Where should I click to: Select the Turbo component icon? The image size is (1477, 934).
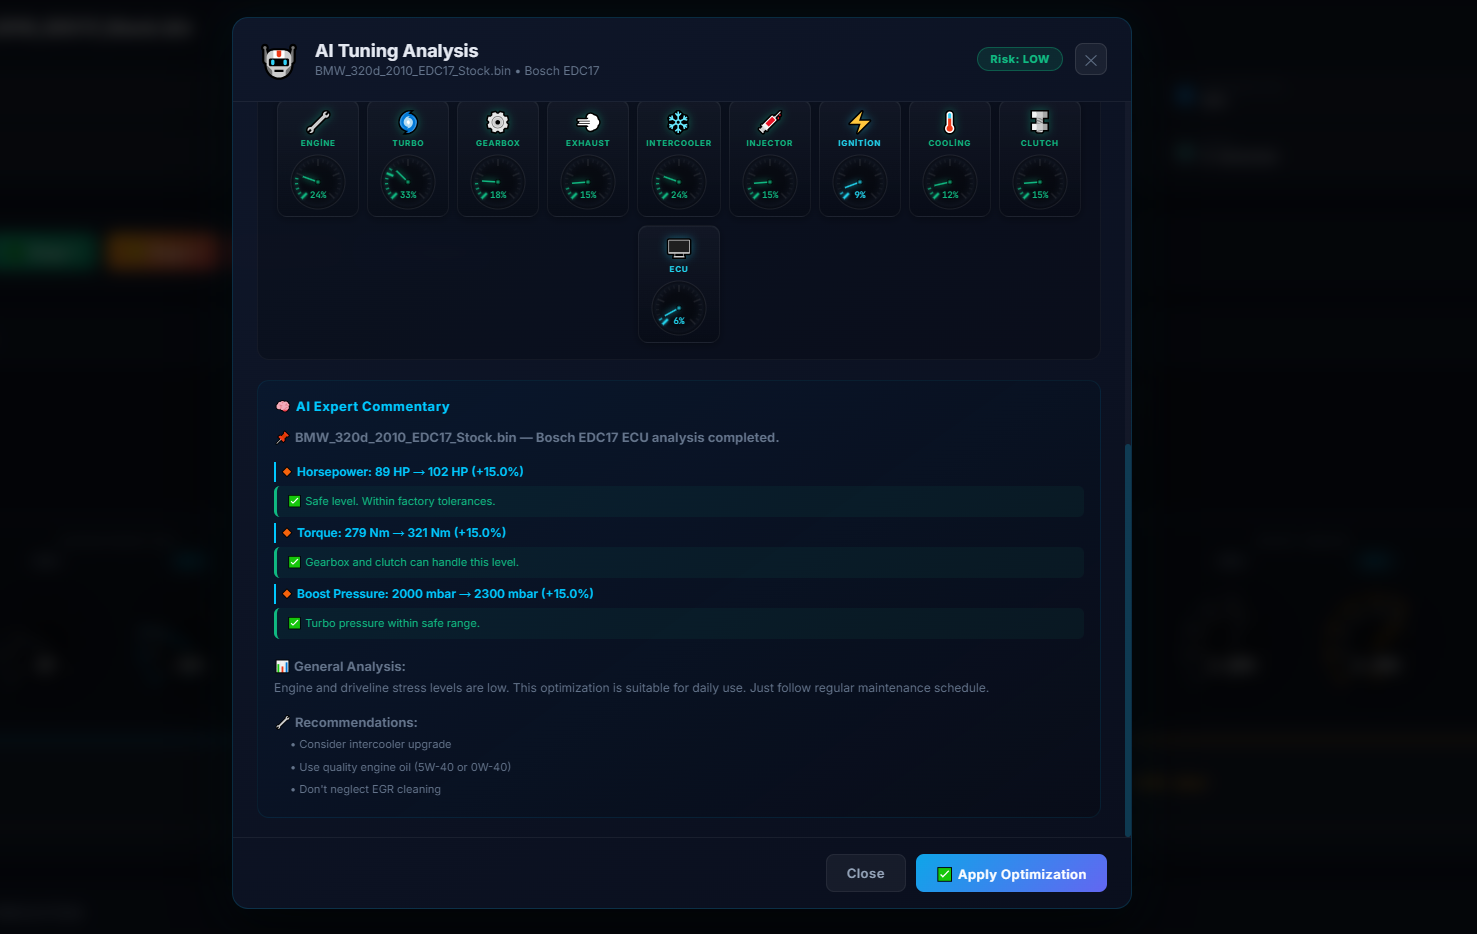coord(408,122)
